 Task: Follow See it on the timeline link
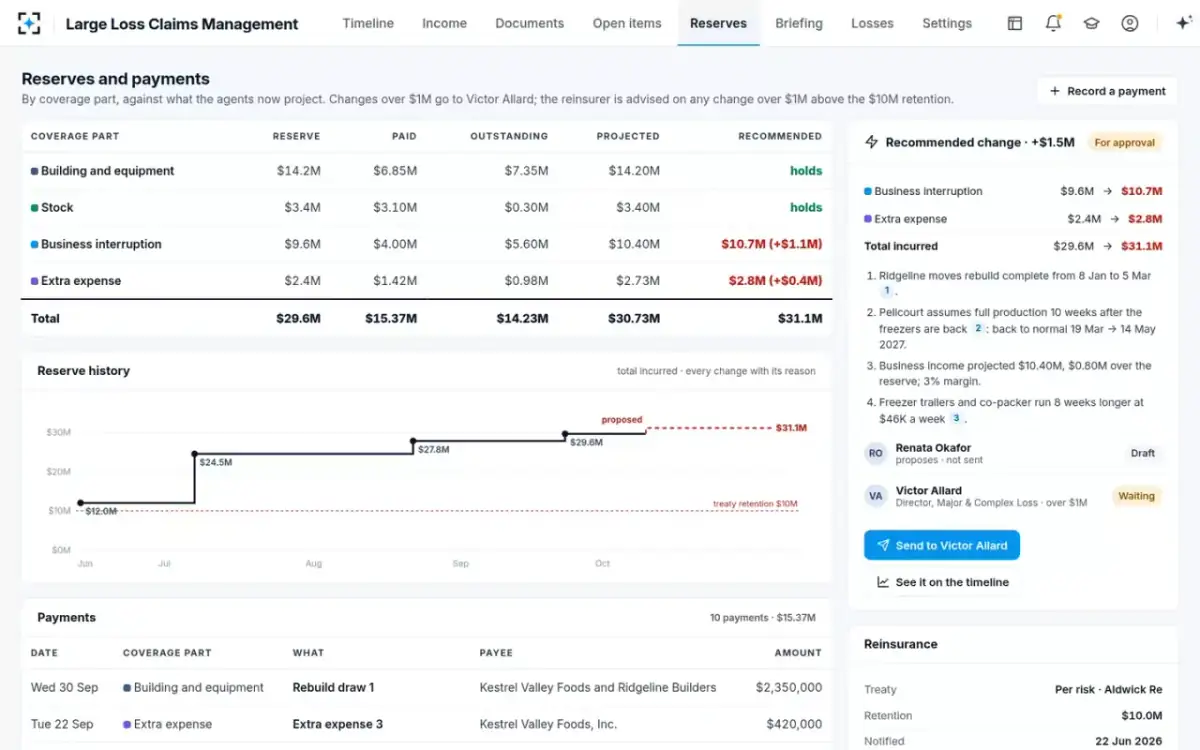pos(942,582)
